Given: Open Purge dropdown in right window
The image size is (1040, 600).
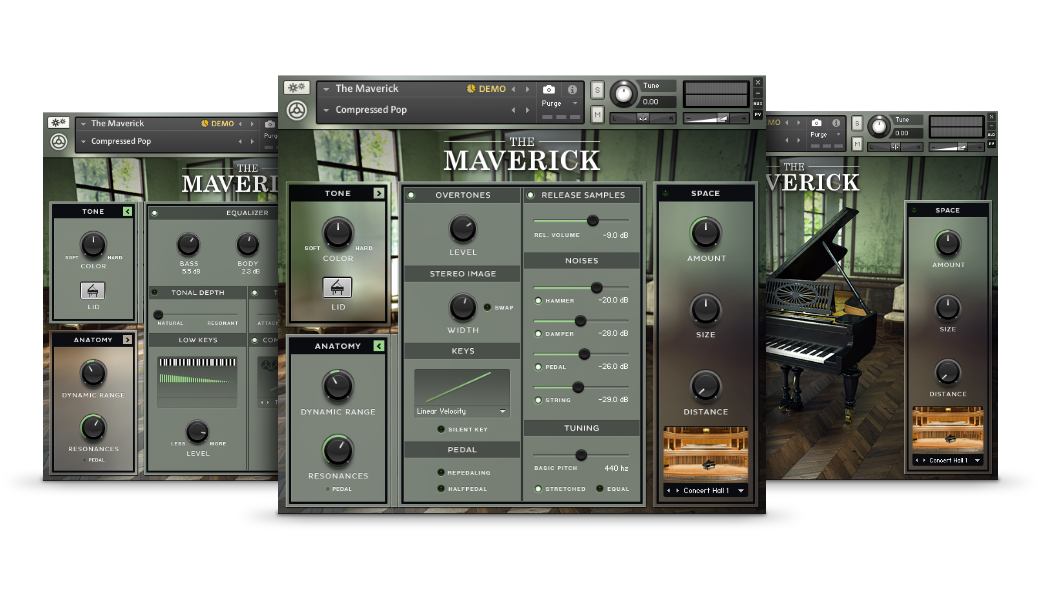Looking at the screenshot, I should coord(838,135).
